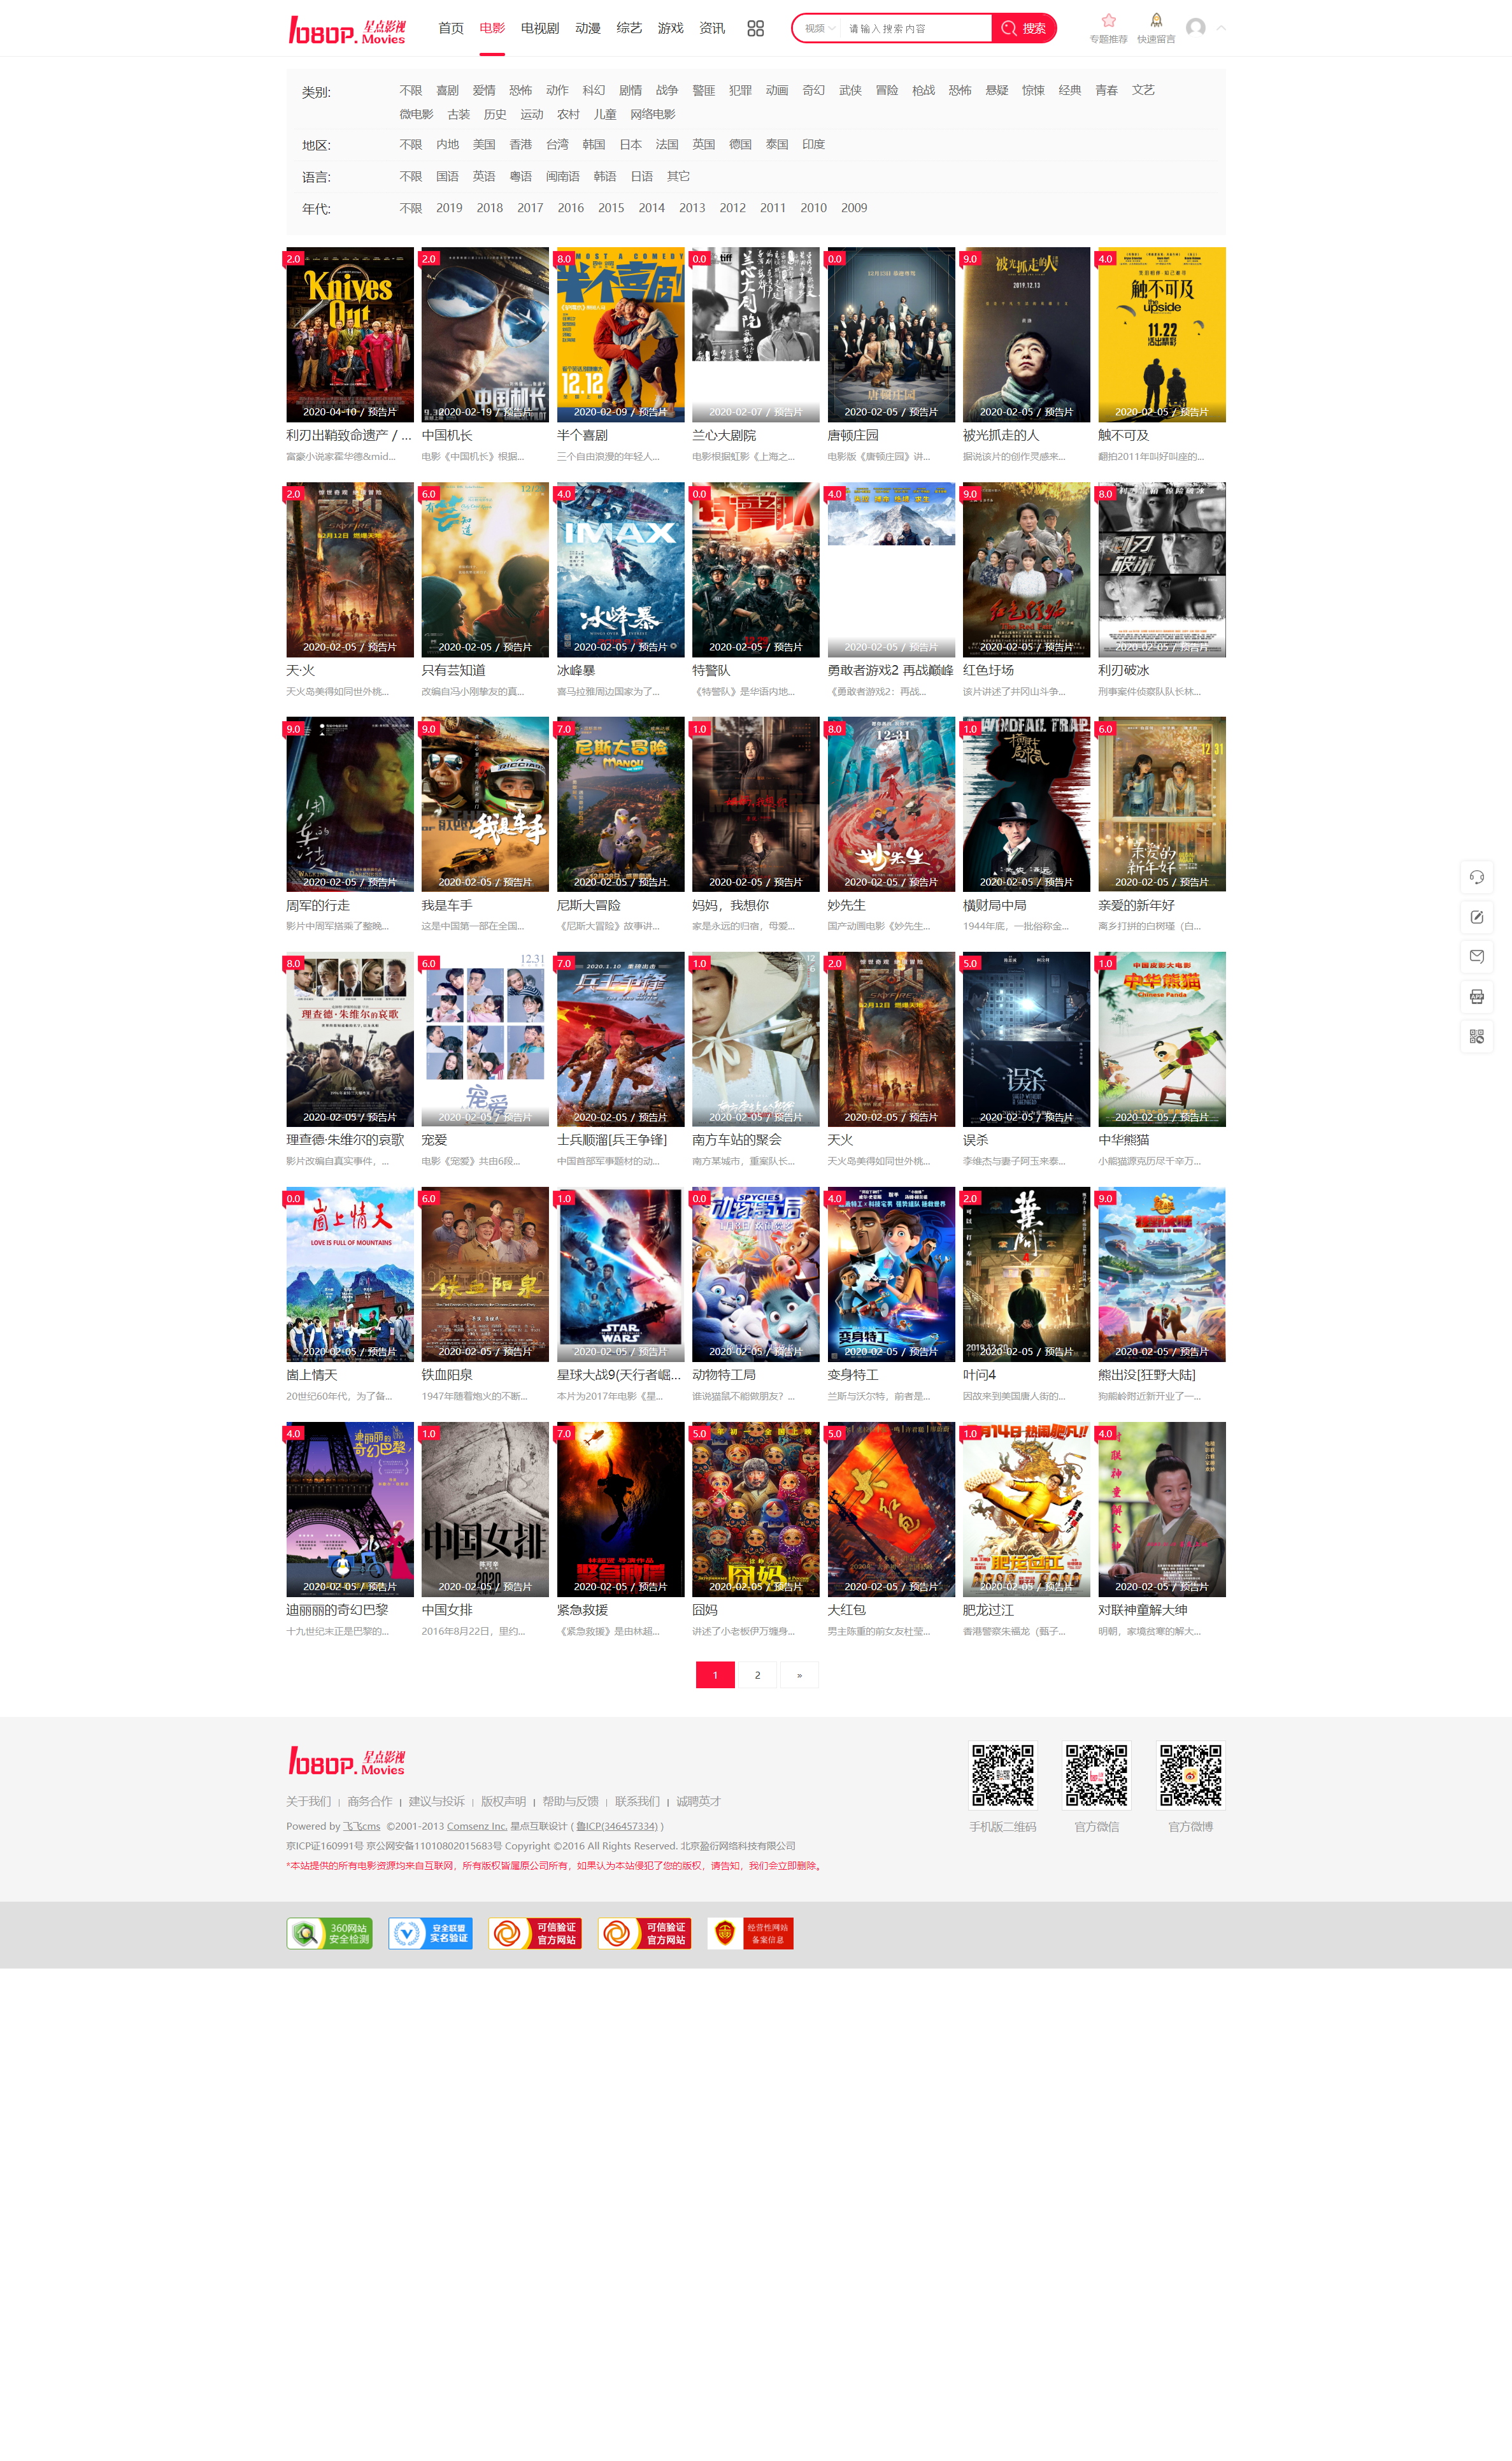1512x2461 pixels.
Task: Filter year by 2019
Action: [449, 208]
